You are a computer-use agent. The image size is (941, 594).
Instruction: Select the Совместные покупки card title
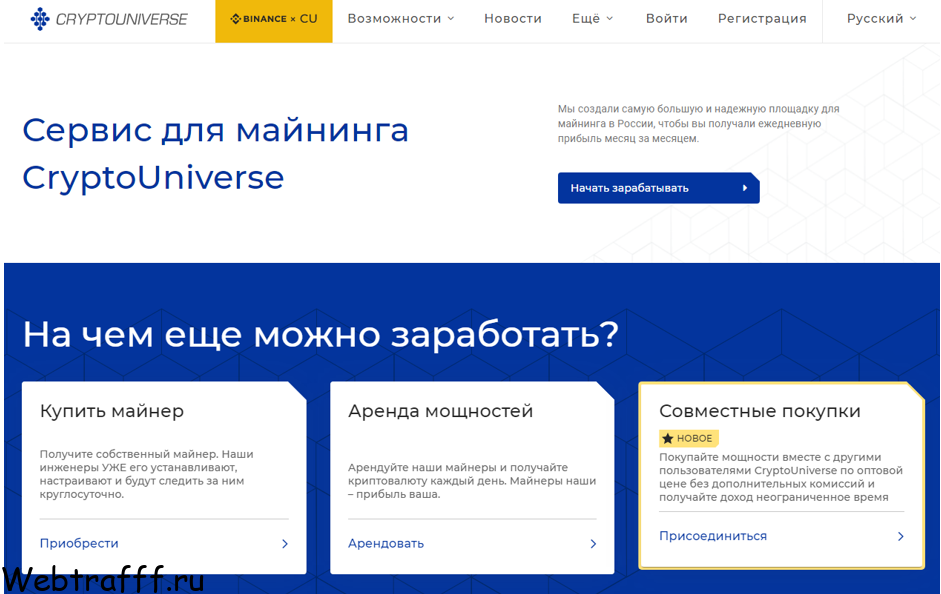tap(760, 411)
